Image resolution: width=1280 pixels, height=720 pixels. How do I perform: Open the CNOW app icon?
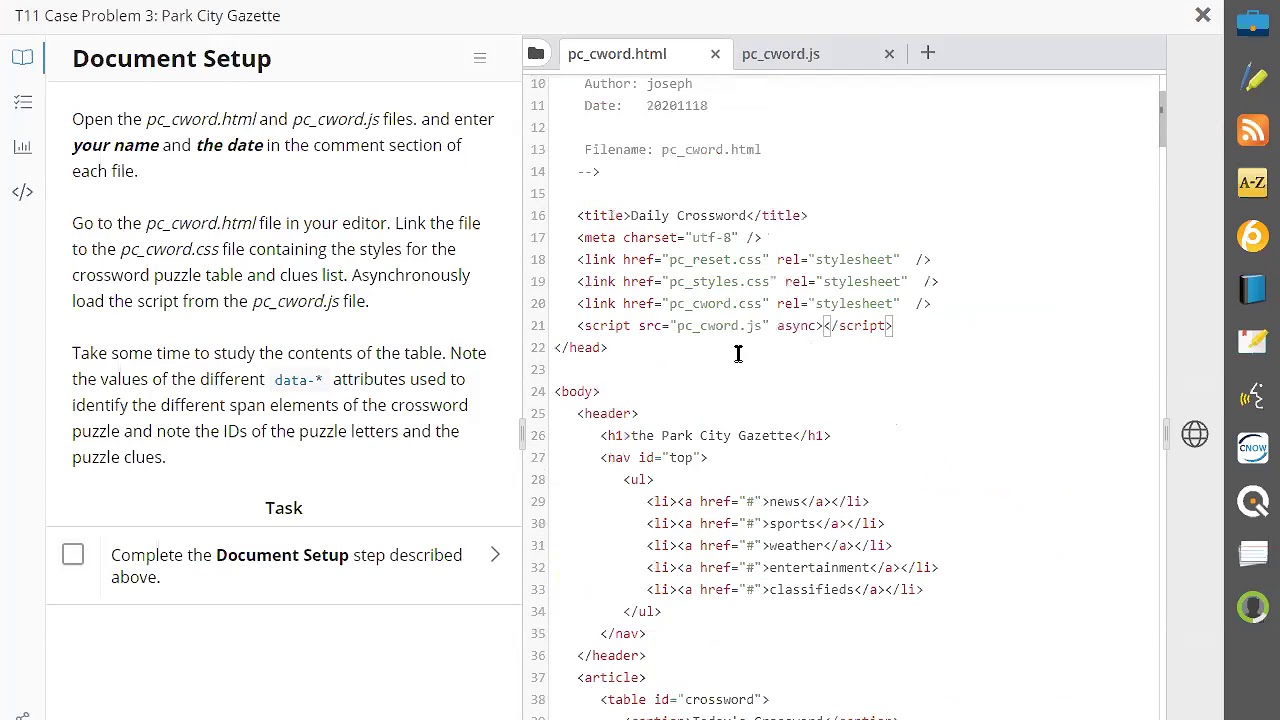pos(1253,448)
